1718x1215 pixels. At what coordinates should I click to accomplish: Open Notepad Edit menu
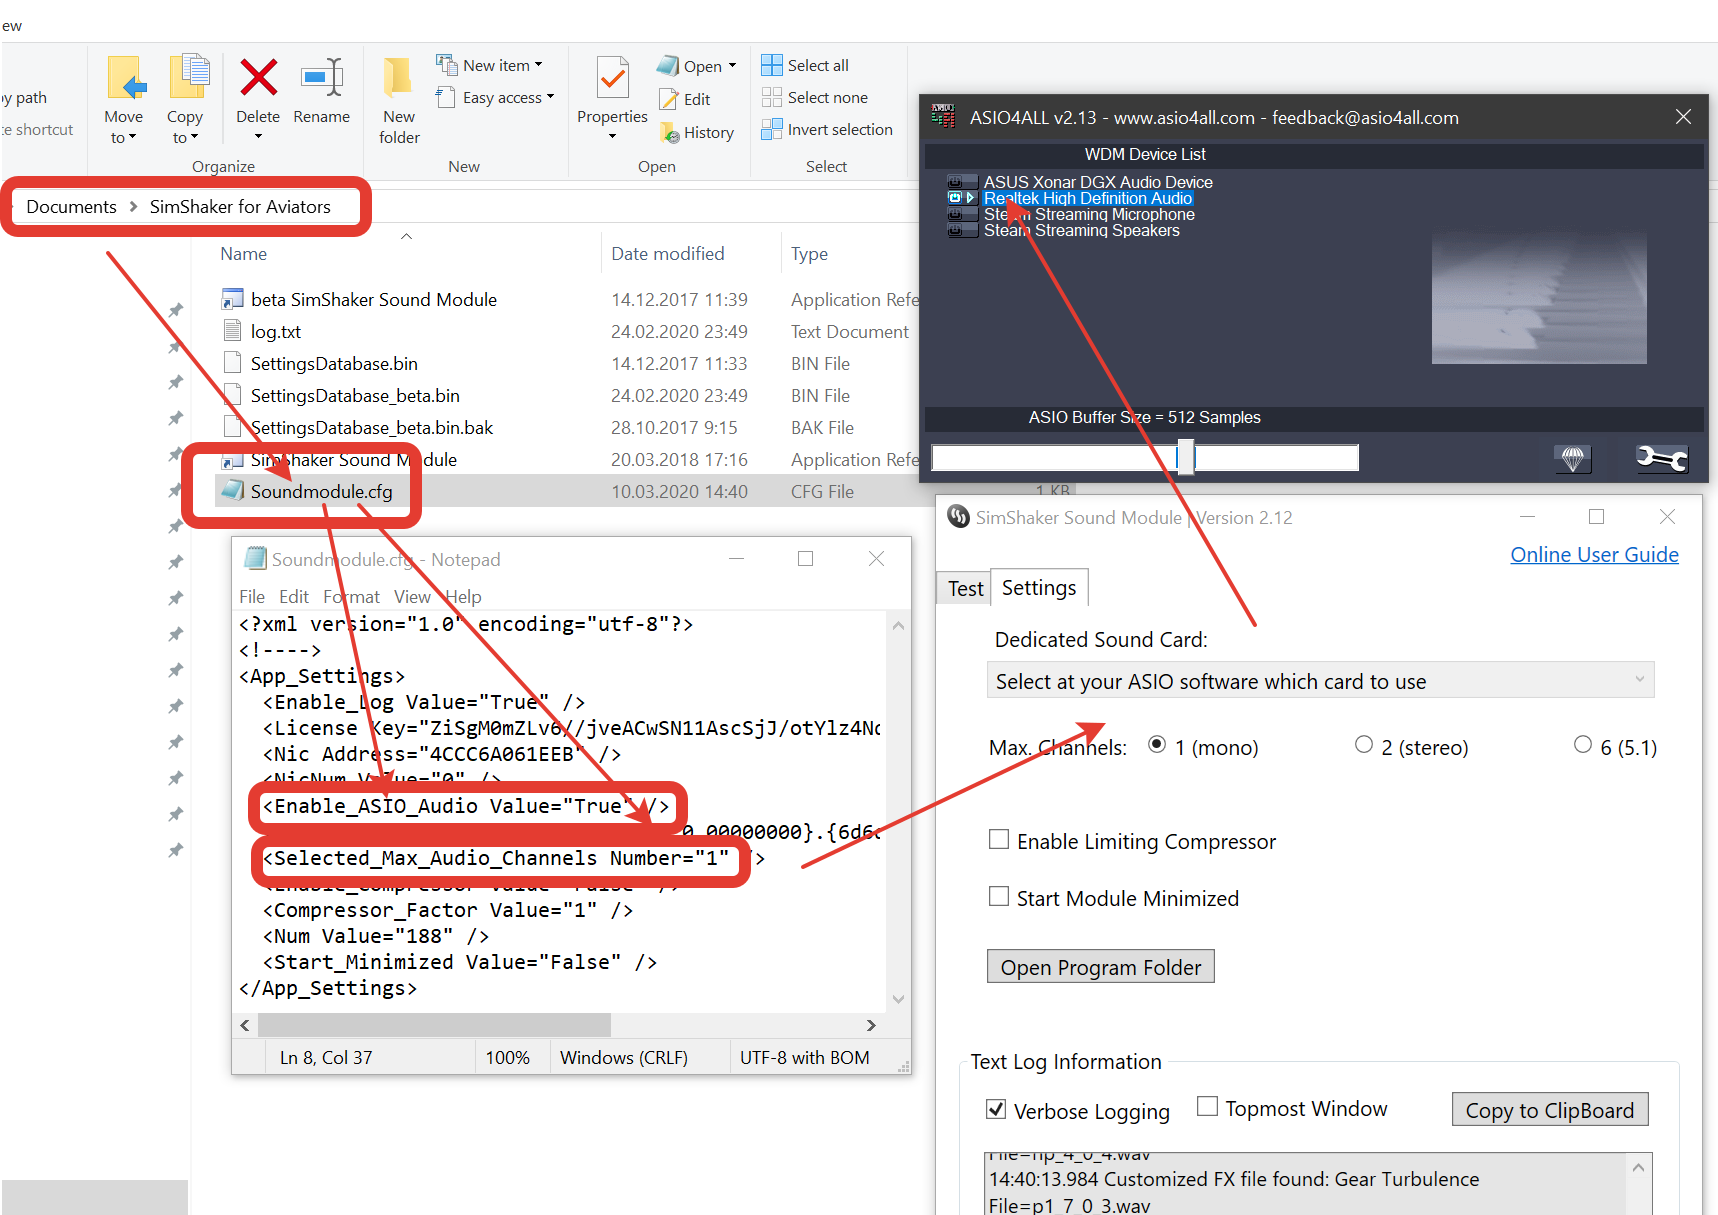[x=294, y=596]
